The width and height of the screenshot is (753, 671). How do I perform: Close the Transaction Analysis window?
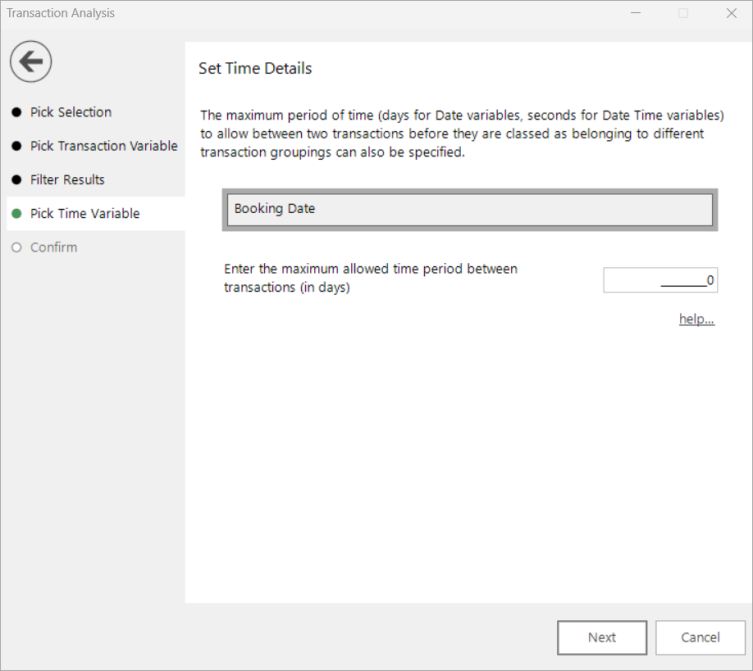point(731,13)
